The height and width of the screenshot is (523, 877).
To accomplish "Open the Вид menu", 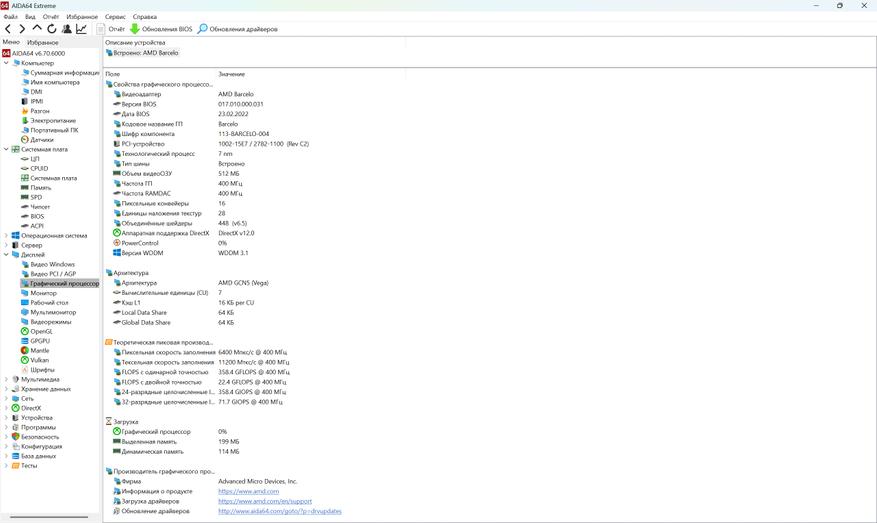I will coord(30,17).
